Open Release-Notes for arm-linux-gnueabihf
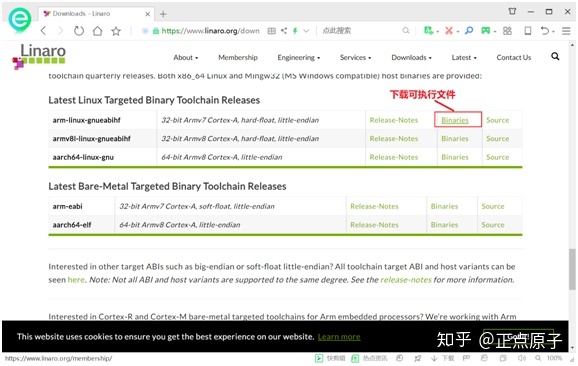 click(x=394, y=120)
